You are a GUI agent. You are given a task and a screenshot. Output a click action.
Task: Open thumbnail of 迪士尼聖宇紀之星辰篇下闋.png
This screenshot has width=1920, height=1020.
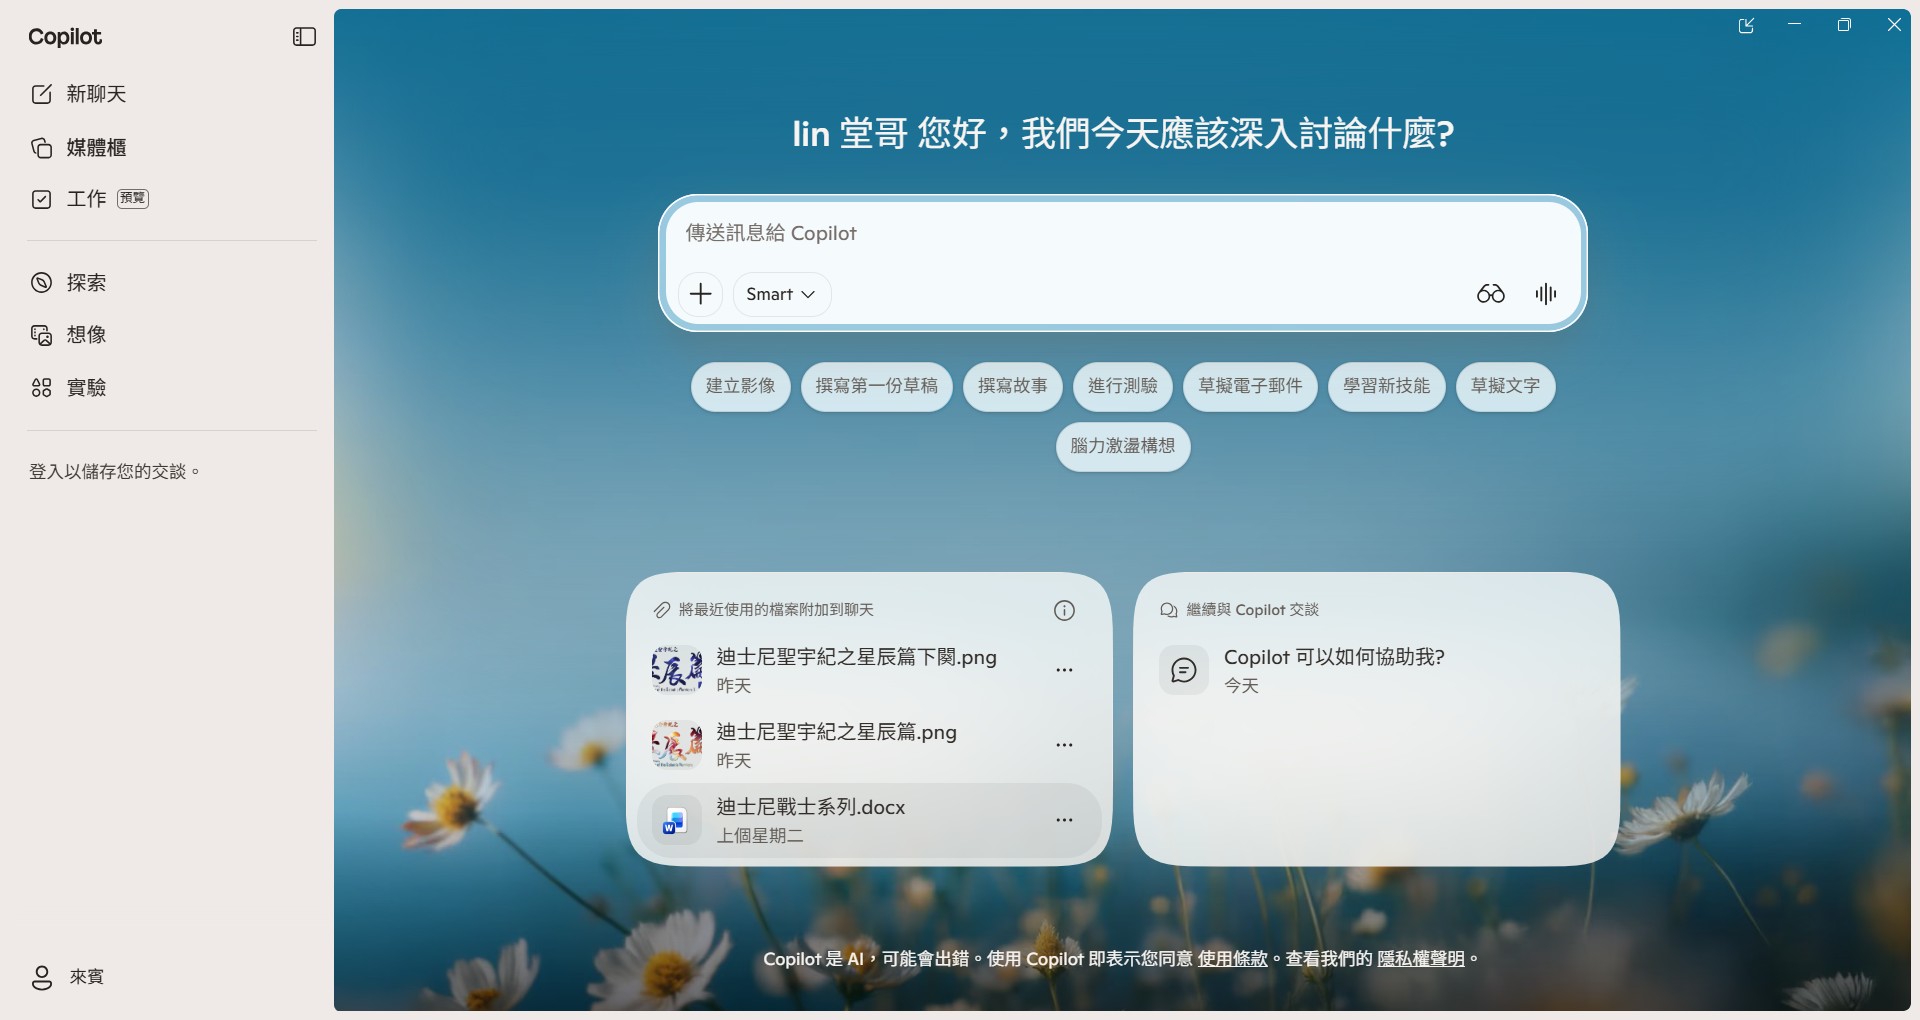pos(676,671)
